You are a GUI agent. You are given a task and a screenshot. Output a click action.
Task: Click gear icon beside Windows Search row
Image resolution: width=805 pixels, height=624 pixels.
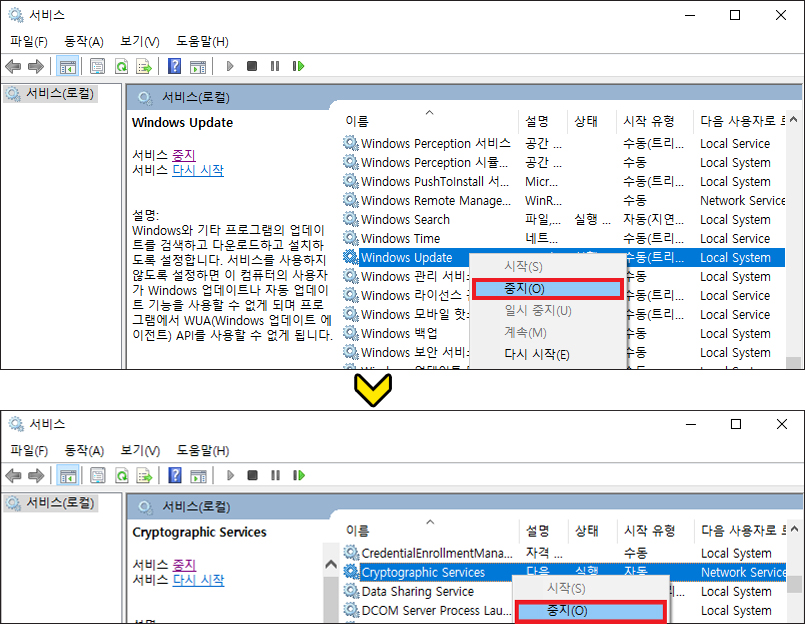pos(351,219)
